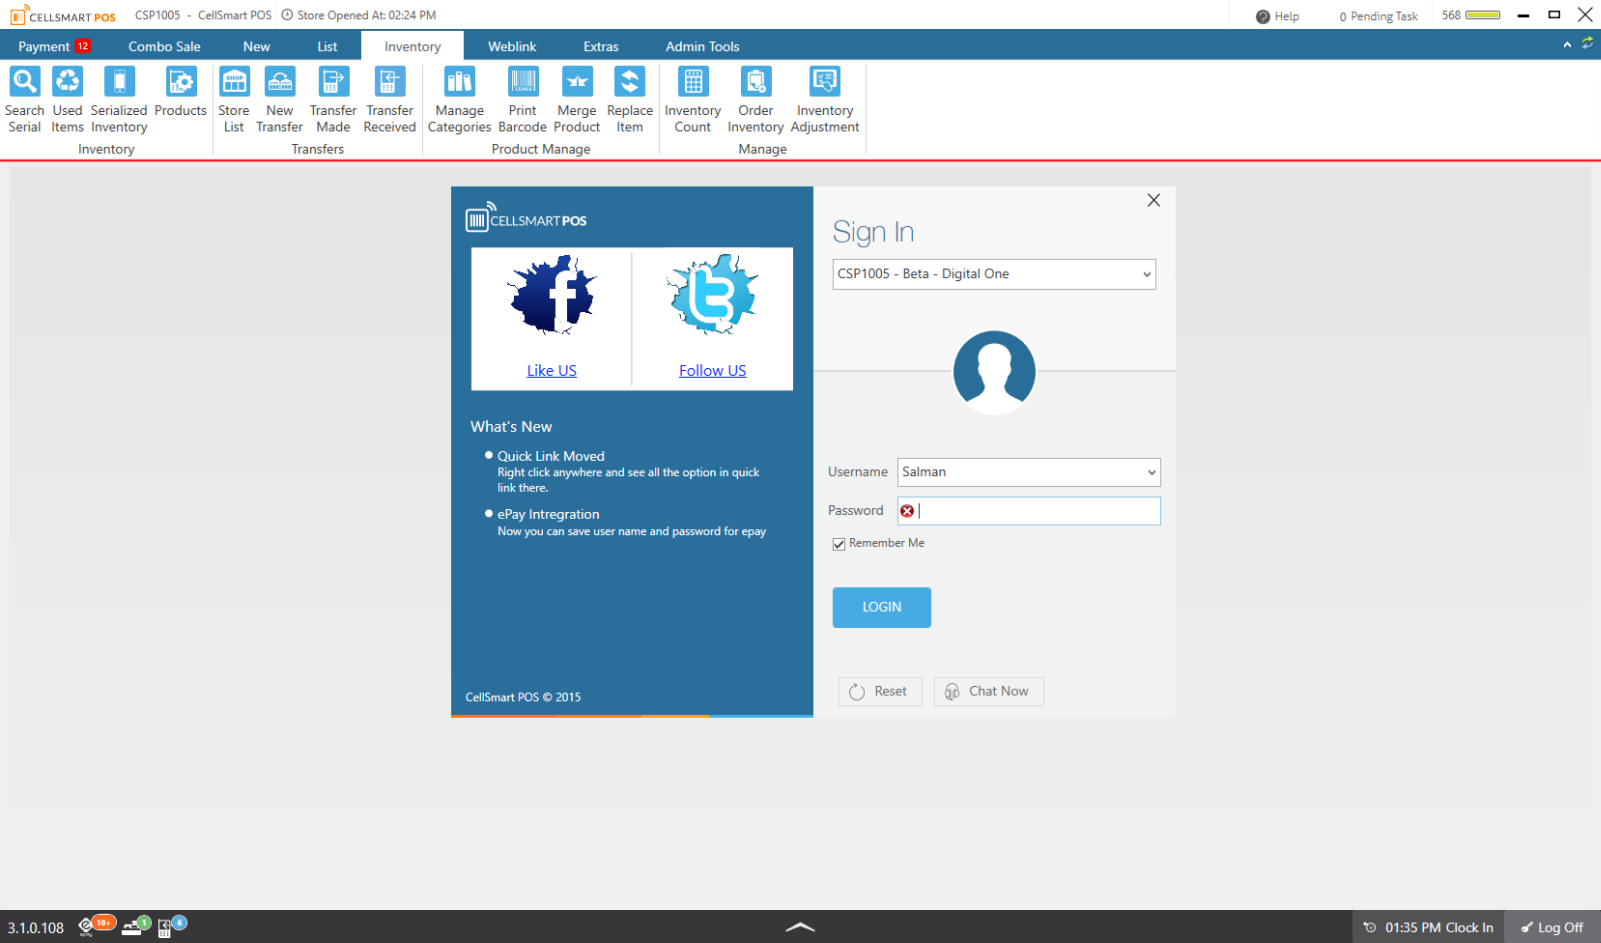Viewport: 1601px width, 943px height.
Task: Open the Username dropdown list
Action: pos(1151,472)
